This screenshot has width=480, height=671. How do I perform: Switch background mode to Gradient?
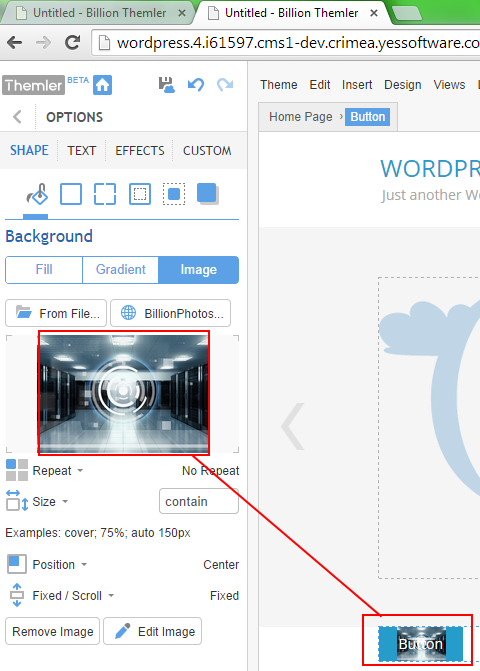pyautogui.click(x=121, y=270)
